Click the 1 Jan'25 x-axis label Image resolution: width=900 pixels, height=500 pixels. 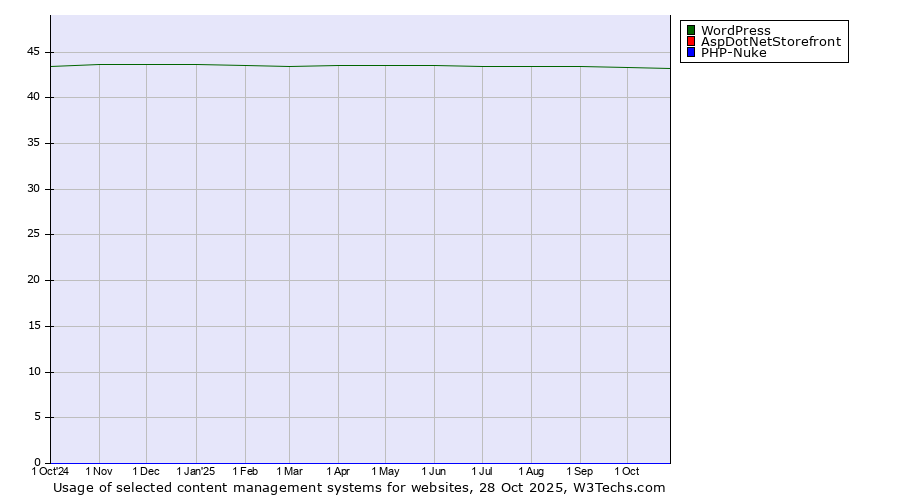(x=196, y=471)
